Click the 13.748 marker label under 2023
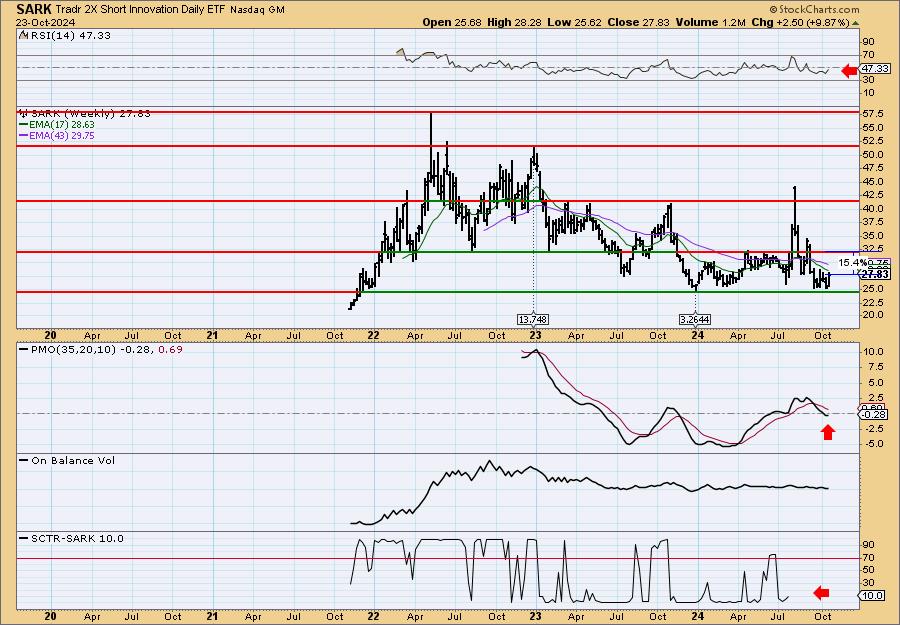The width and height of the screenshot is (900, 625). tap(533, 319)
